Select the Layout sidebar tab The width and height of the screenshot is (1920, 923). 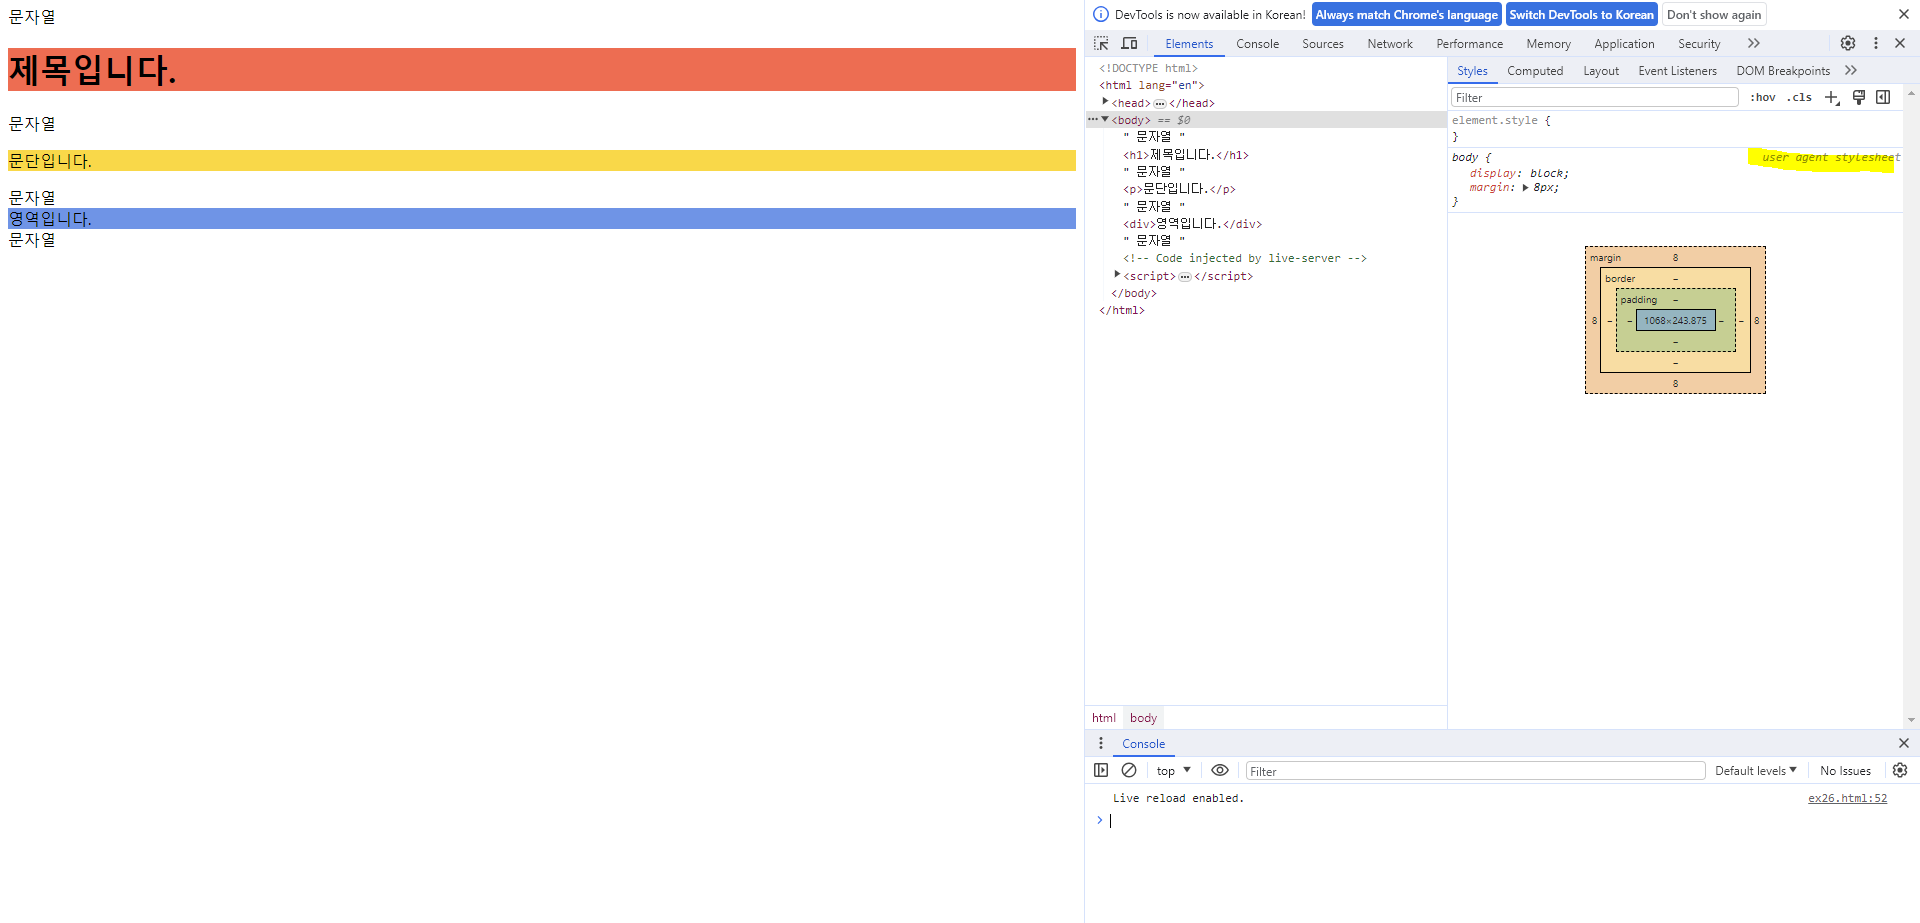(x=1601, y=70)
